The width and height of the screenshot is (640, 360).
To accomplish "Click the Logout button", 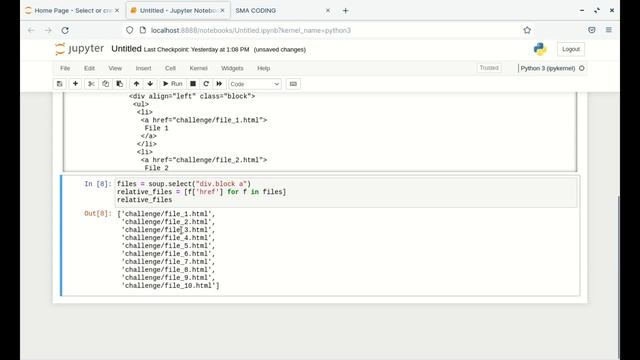I will coord(571,49).
